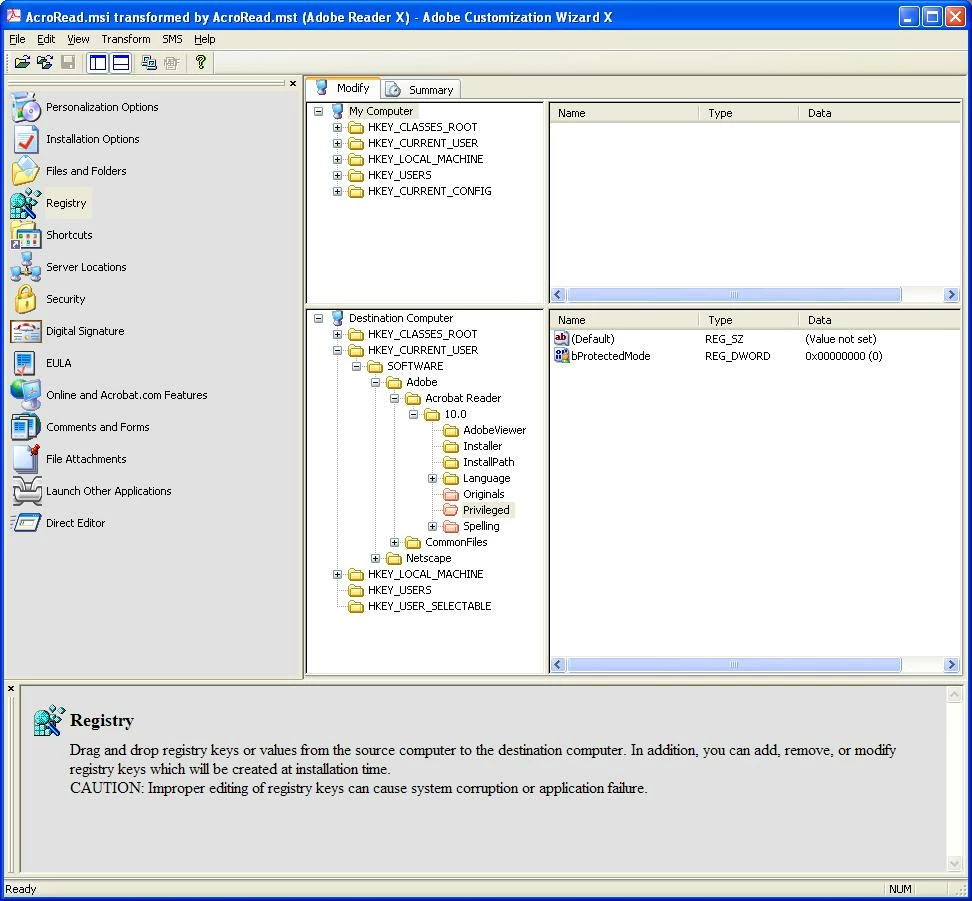Image resolution: width=972 pixels, height=901 pixels.
Task: Click left arrow of upper horizontal scrollbar
Action: (558, 295)
